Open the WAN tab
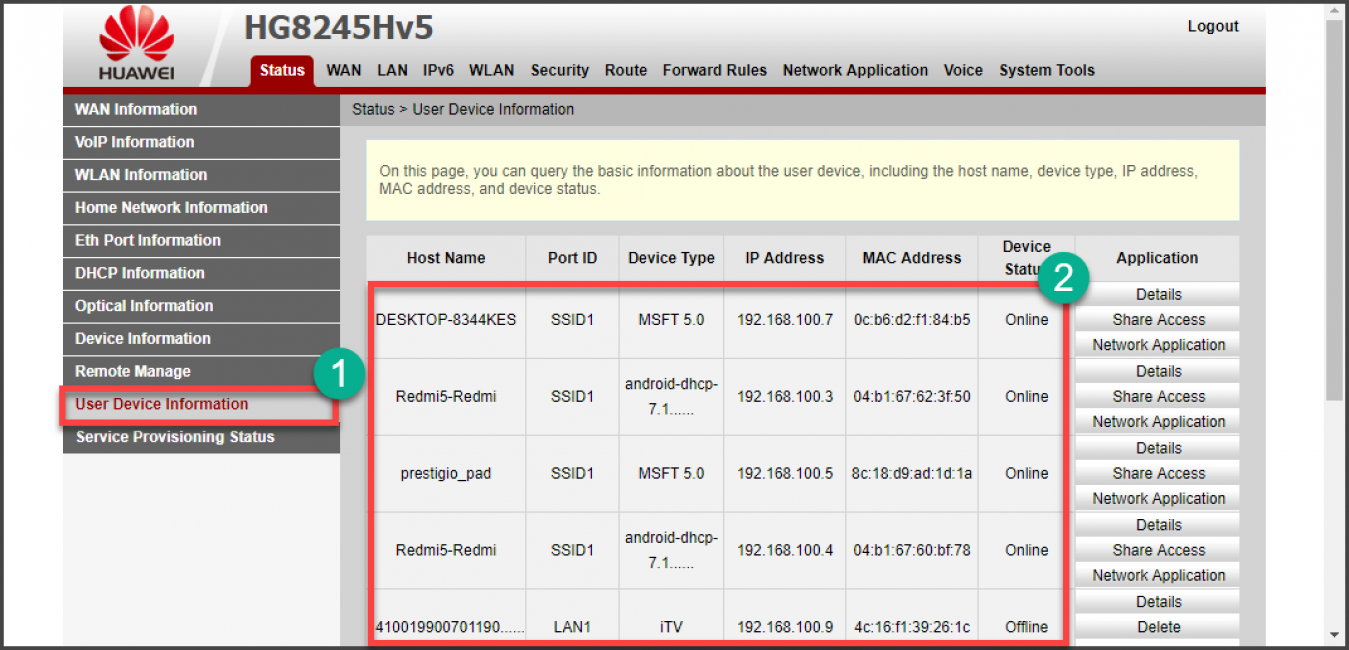The width and height of the screenshot is (1349, 650). tap(344, 71)
